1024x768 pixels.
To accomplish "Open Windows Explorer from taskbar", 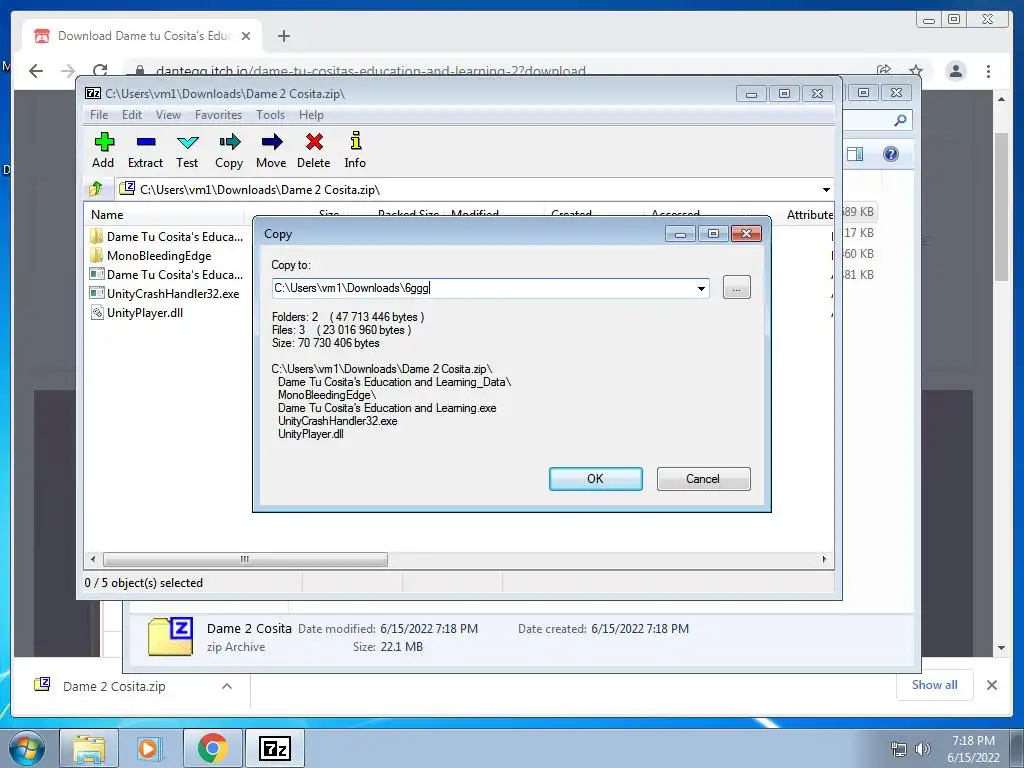I will point(89,748).
